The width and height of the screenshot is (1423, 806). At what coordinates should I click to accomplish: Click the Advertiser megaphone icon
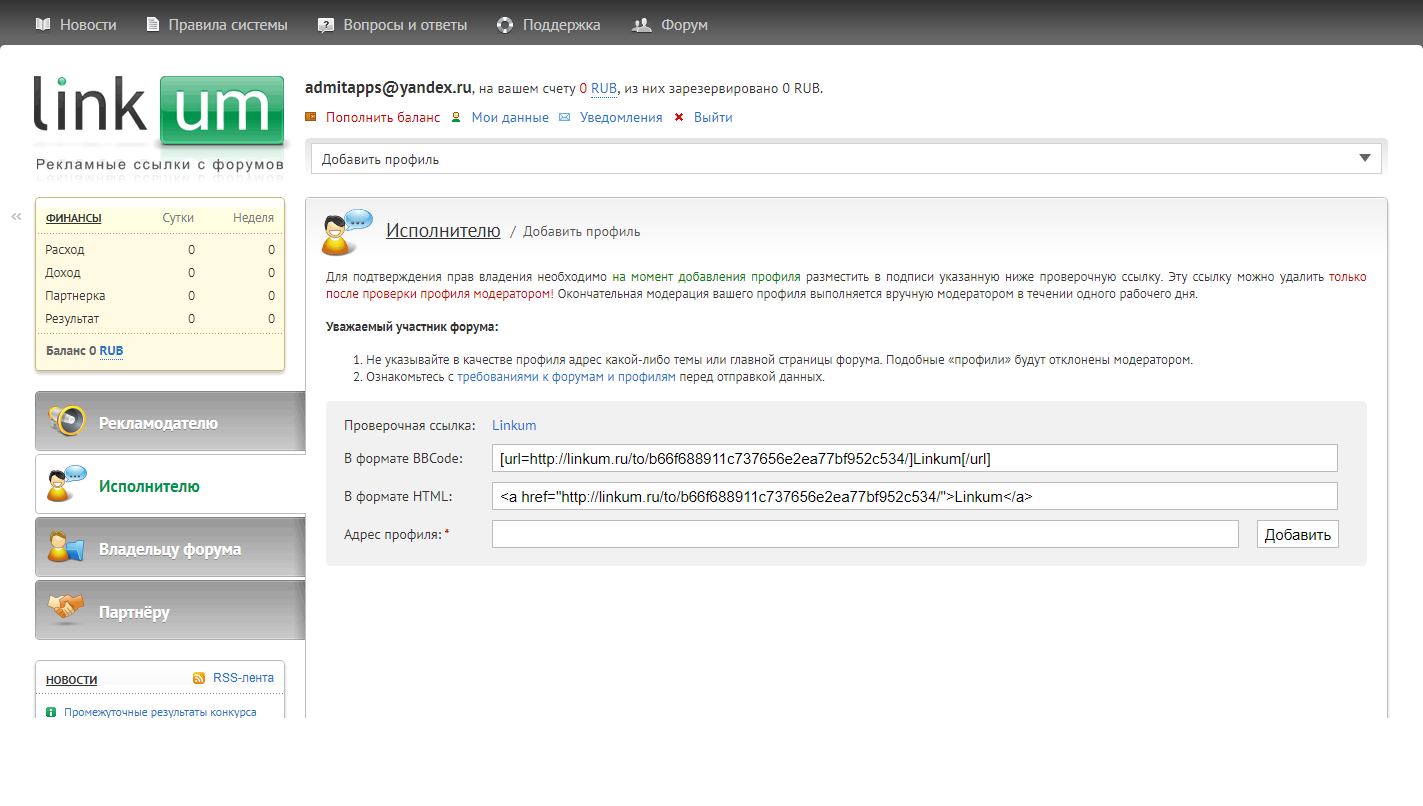point(67,422)
